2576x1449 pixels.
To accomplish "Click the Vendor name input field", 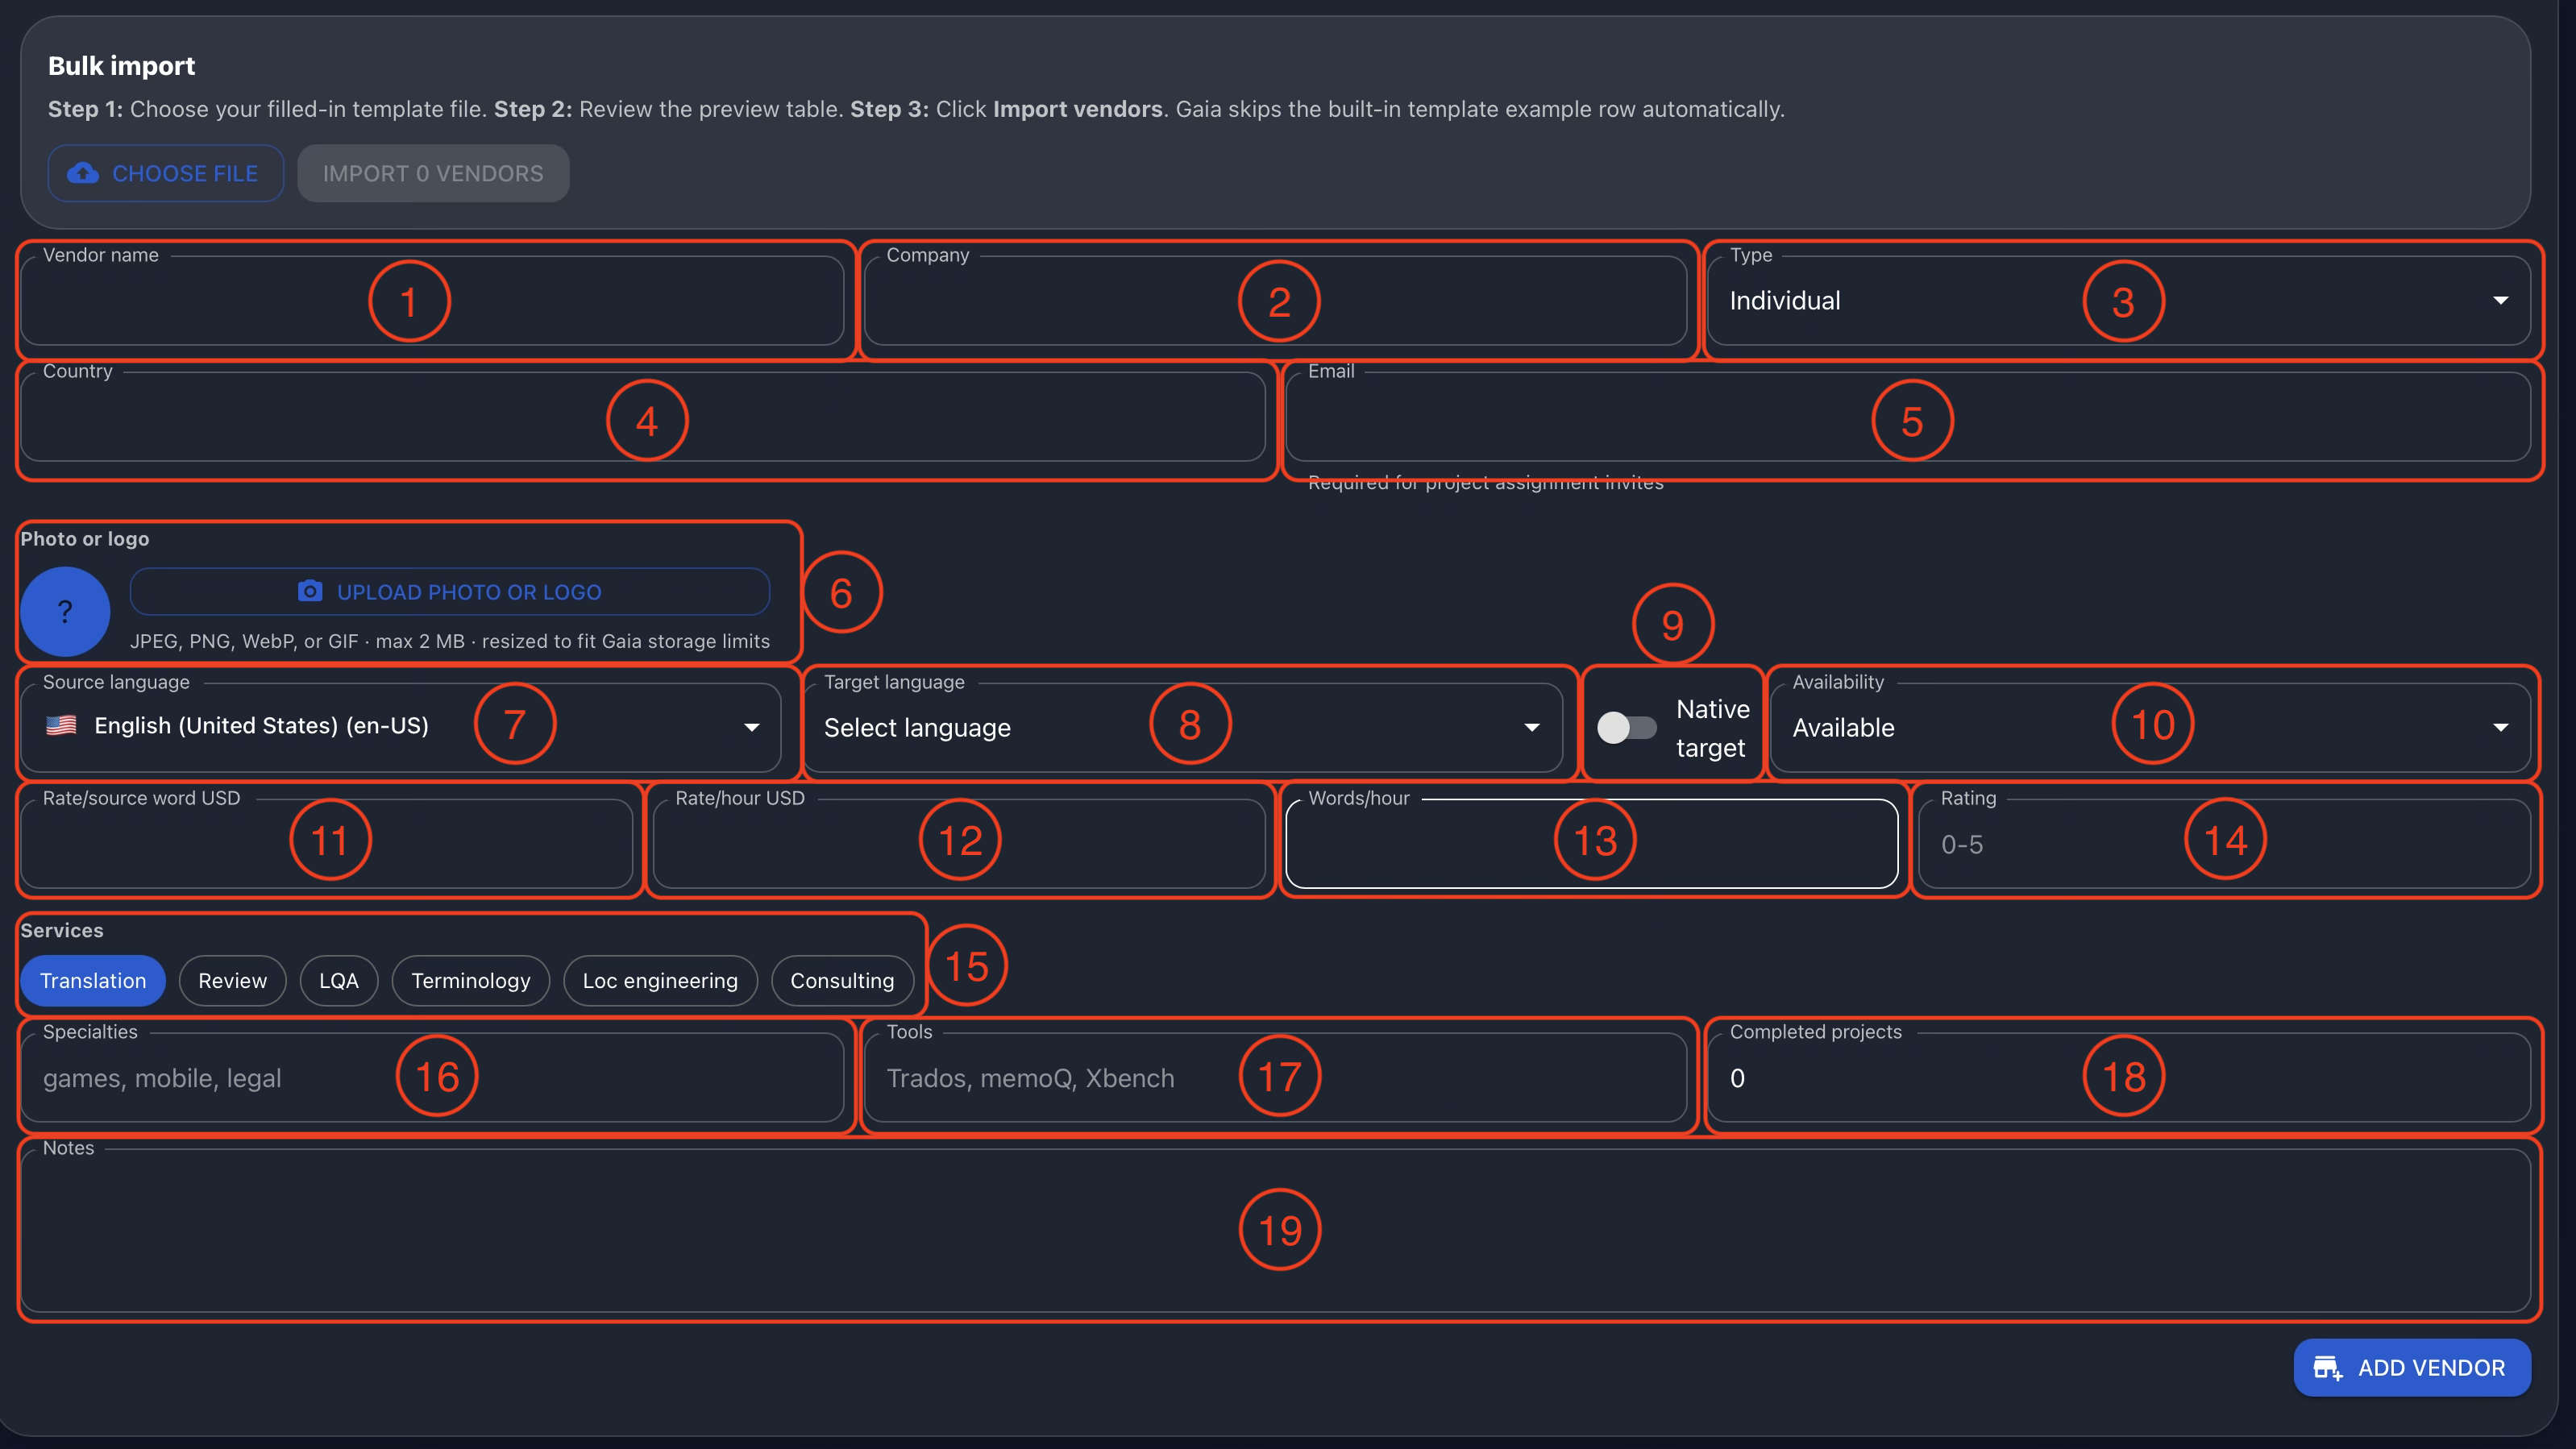I will click(x=432, y=300).
